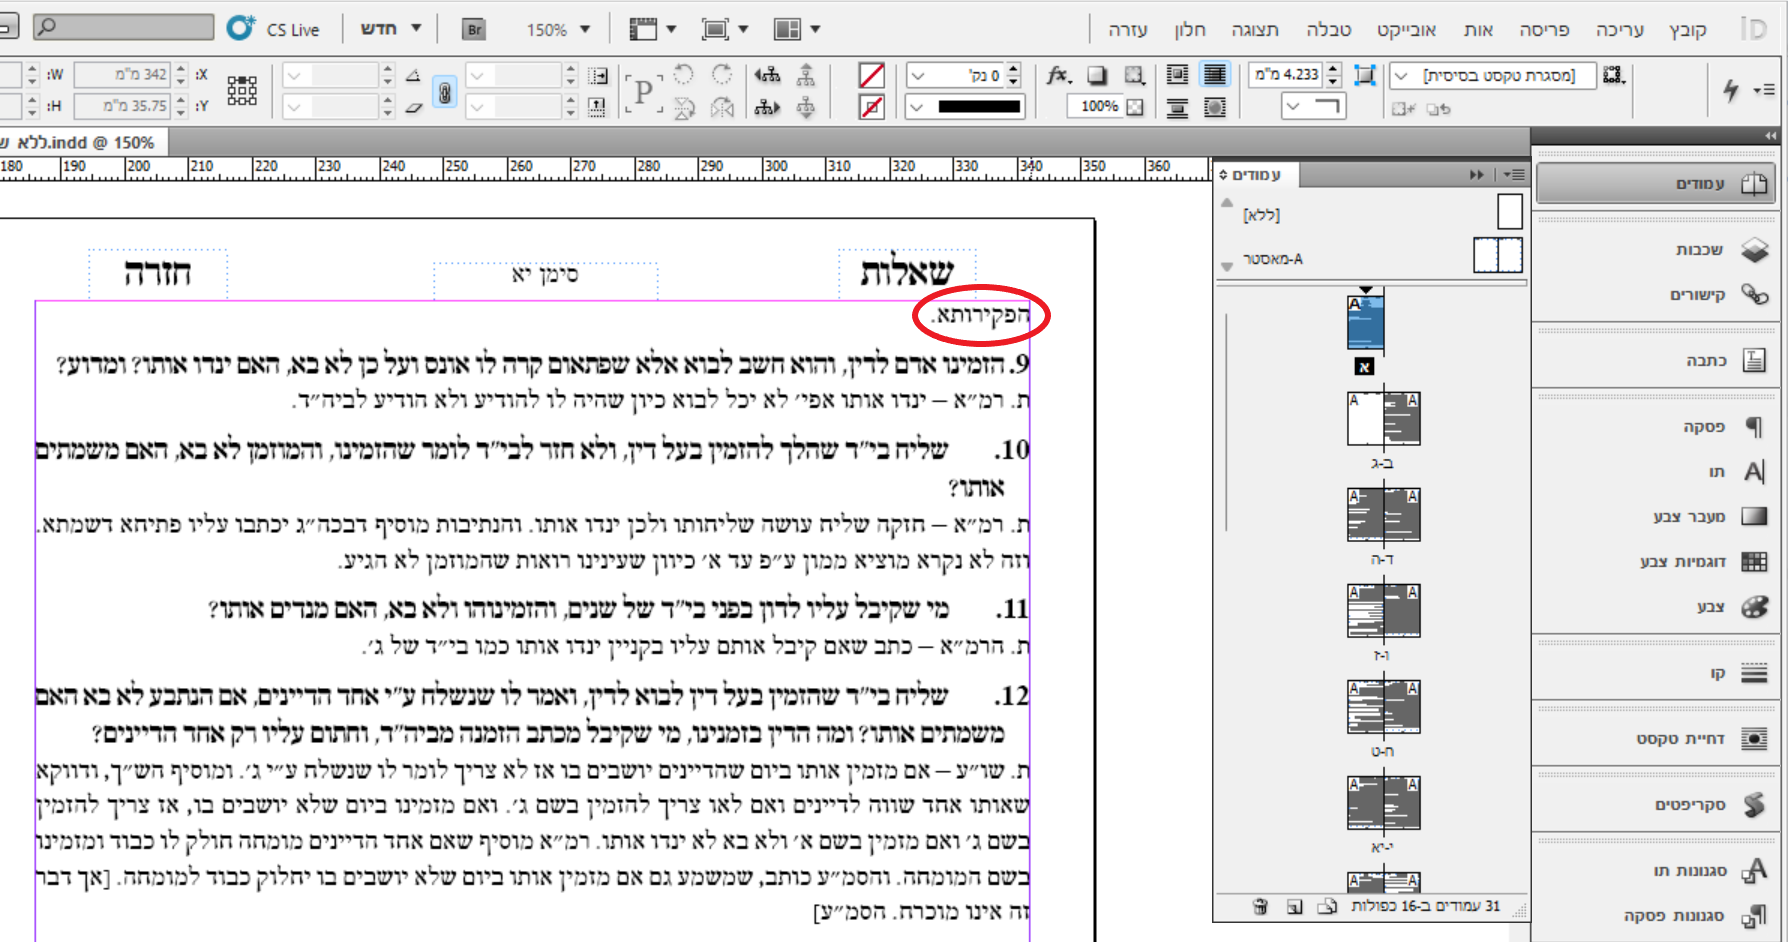
Task: Click the CS Live icon
Action: tap(241, 29)
